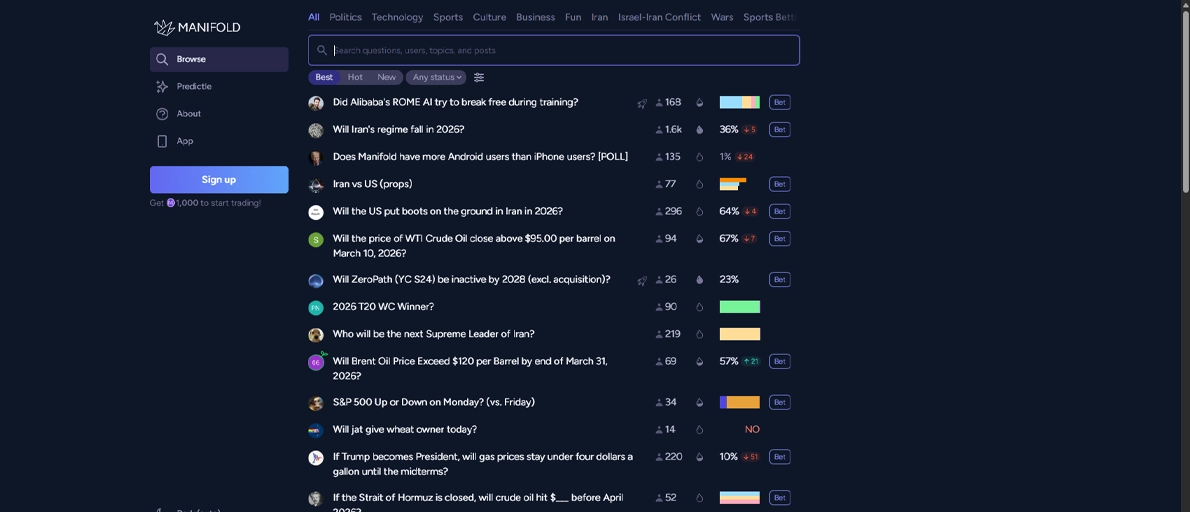Open question '2026 T20 WC Winner?'
The width and height of the screenshot is (1190, 512).
pyautogui.click(x=383, y=307)
